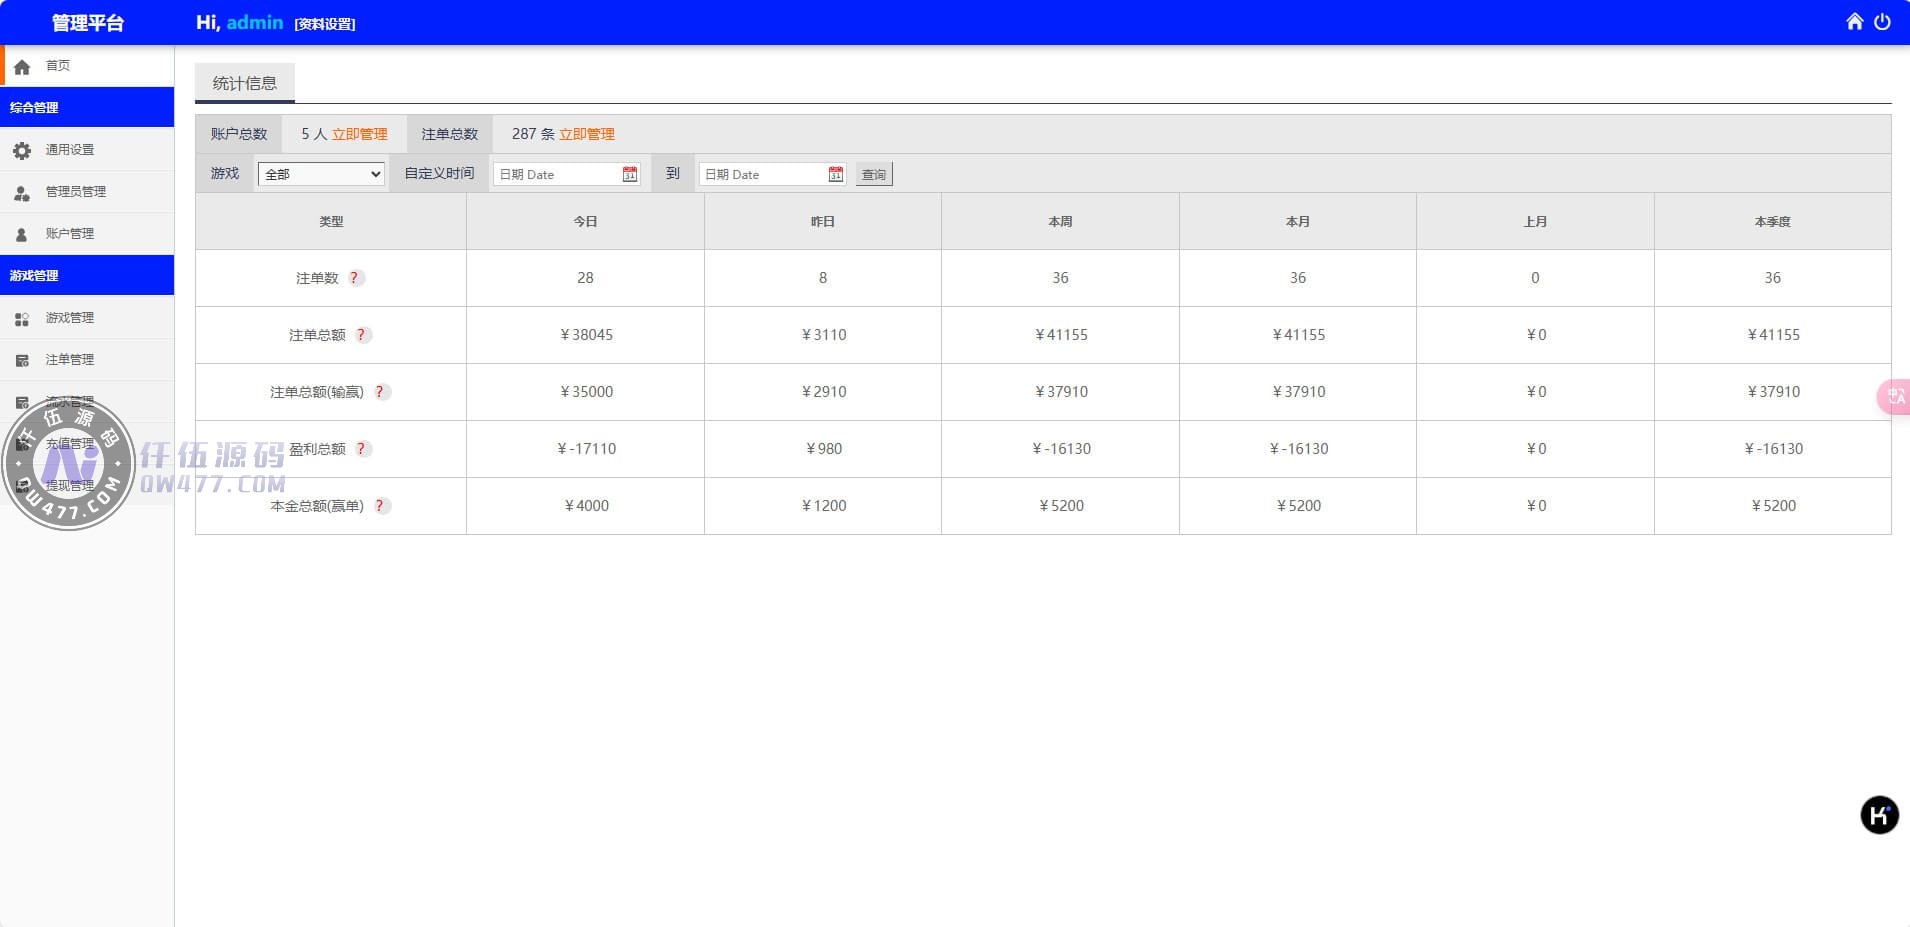Viewport: 1910px width, 927px height.
Task: Click 立即管理 link next to 5 人
Action: click(360, 134)
